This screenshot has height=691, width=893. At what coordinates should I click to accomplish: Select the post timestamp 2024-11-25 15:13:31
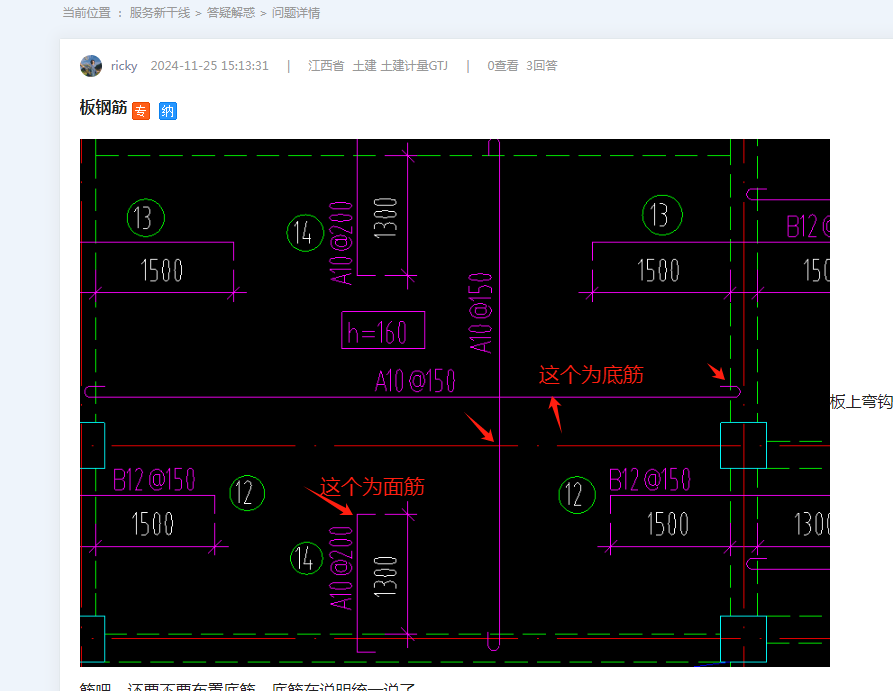[209, 66]
